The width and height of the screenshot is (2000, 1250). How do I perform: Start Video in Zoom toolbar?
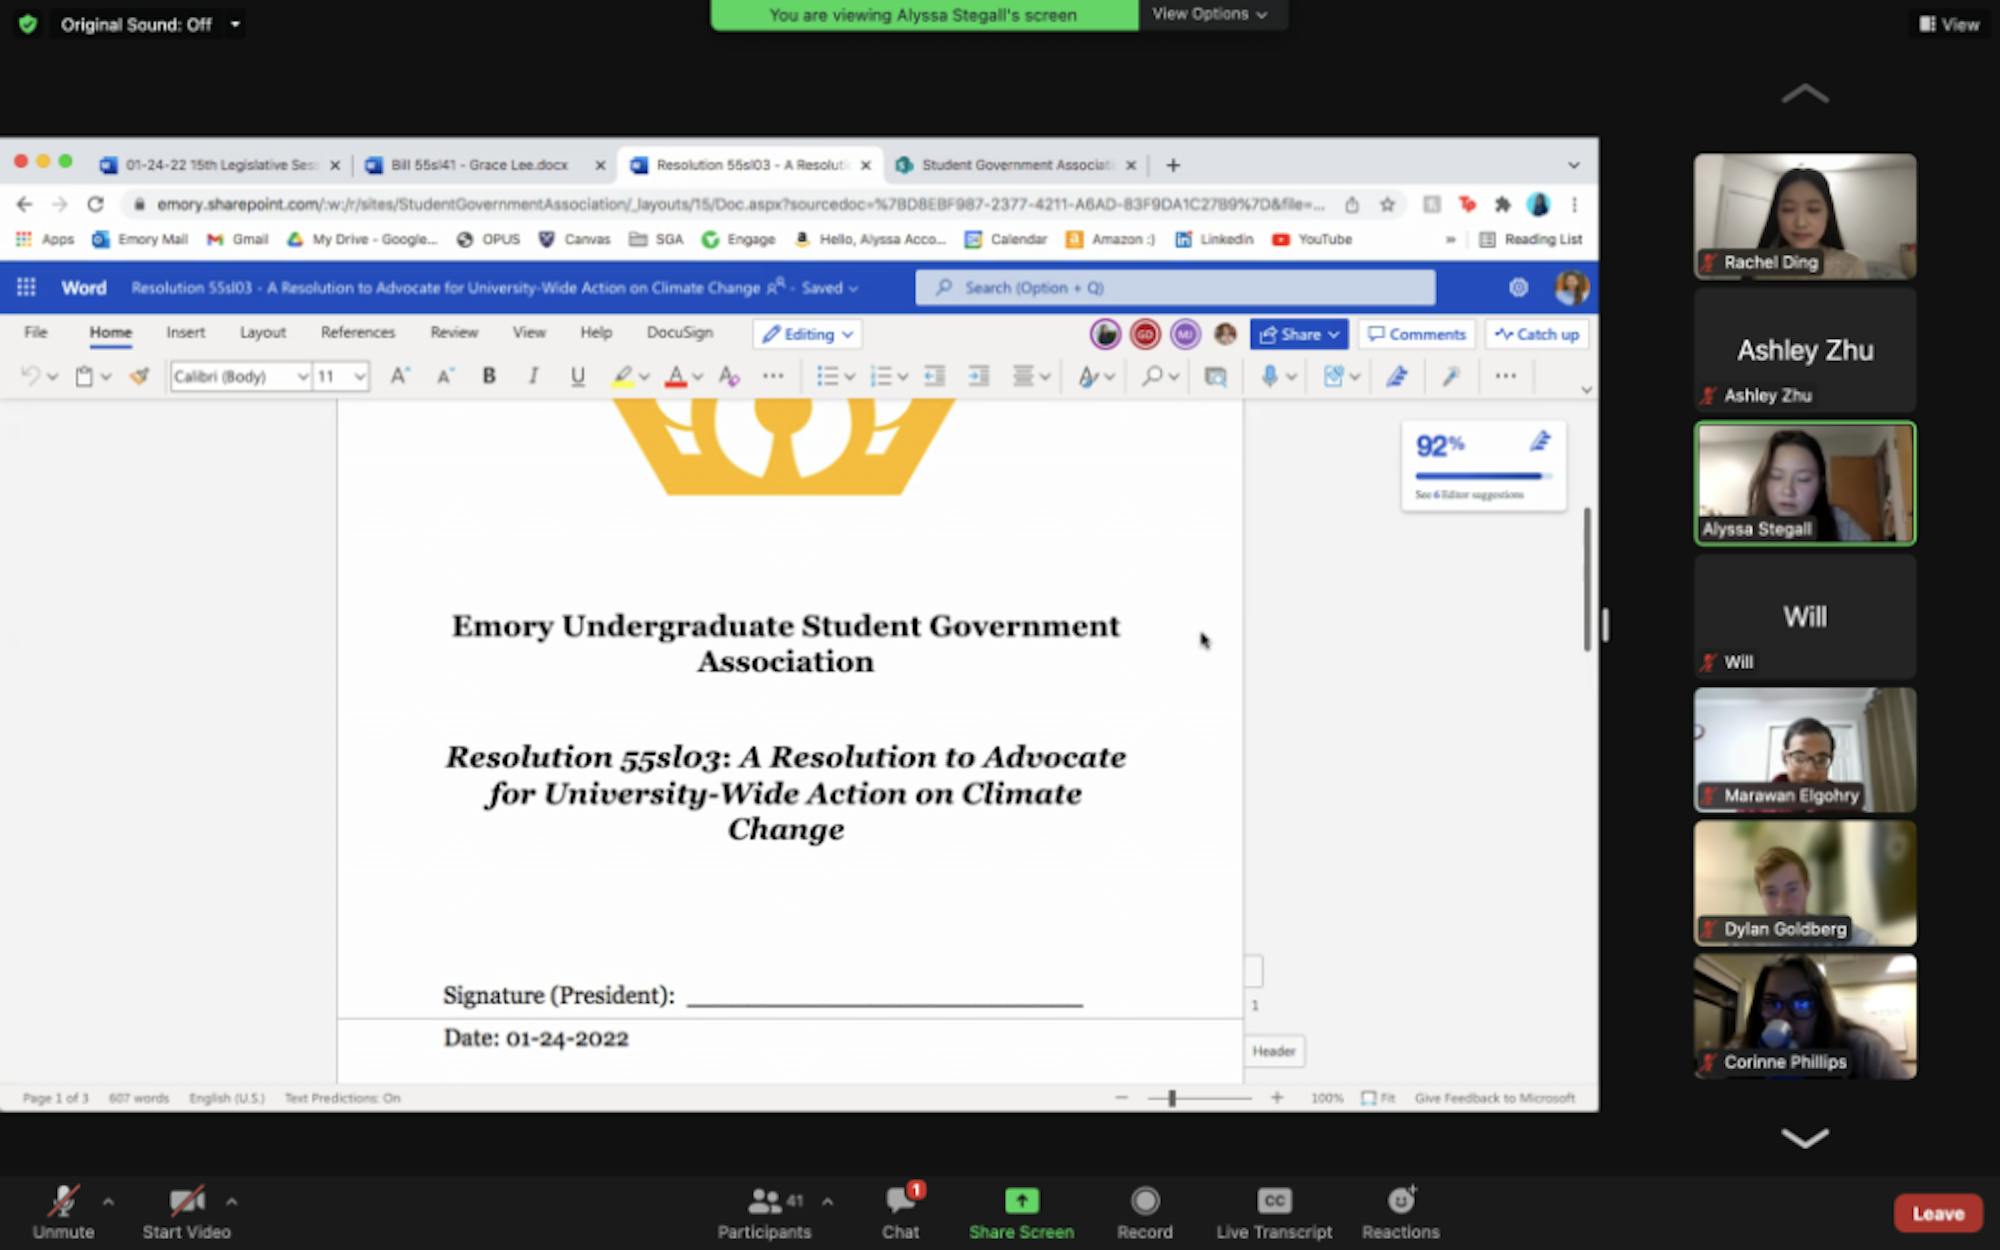(187, 1213)
